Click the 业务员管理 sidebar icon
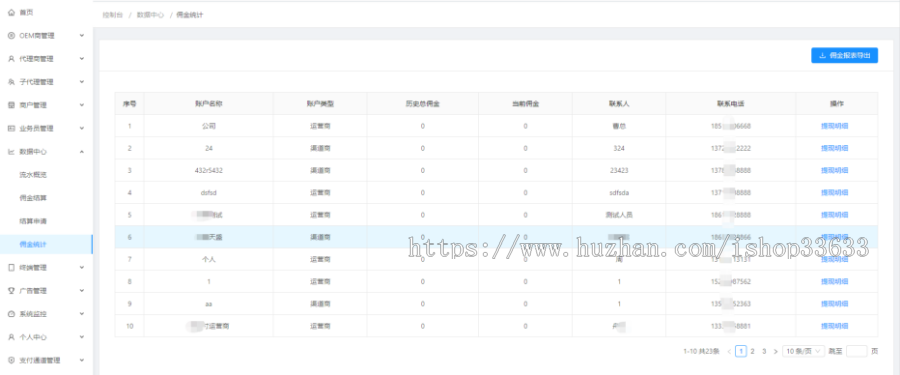 coord(11,128)
